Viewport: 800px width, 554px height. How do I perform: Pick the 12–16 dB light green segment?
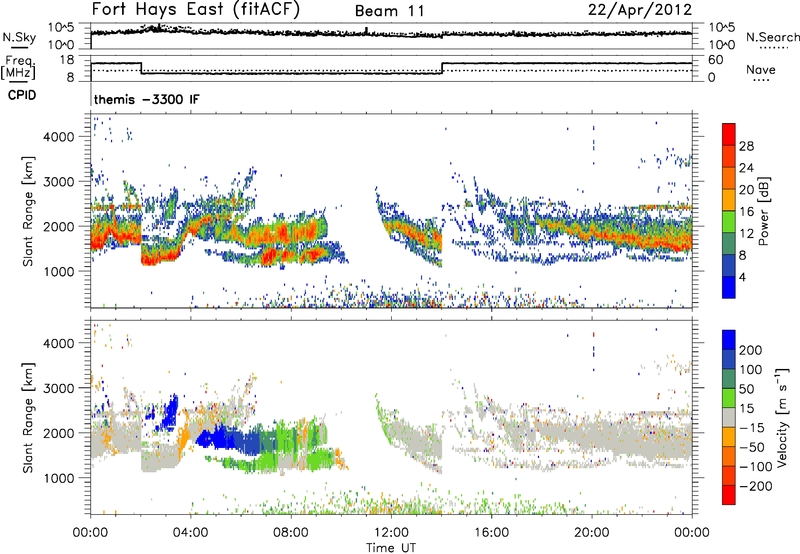tap(729, 221)
